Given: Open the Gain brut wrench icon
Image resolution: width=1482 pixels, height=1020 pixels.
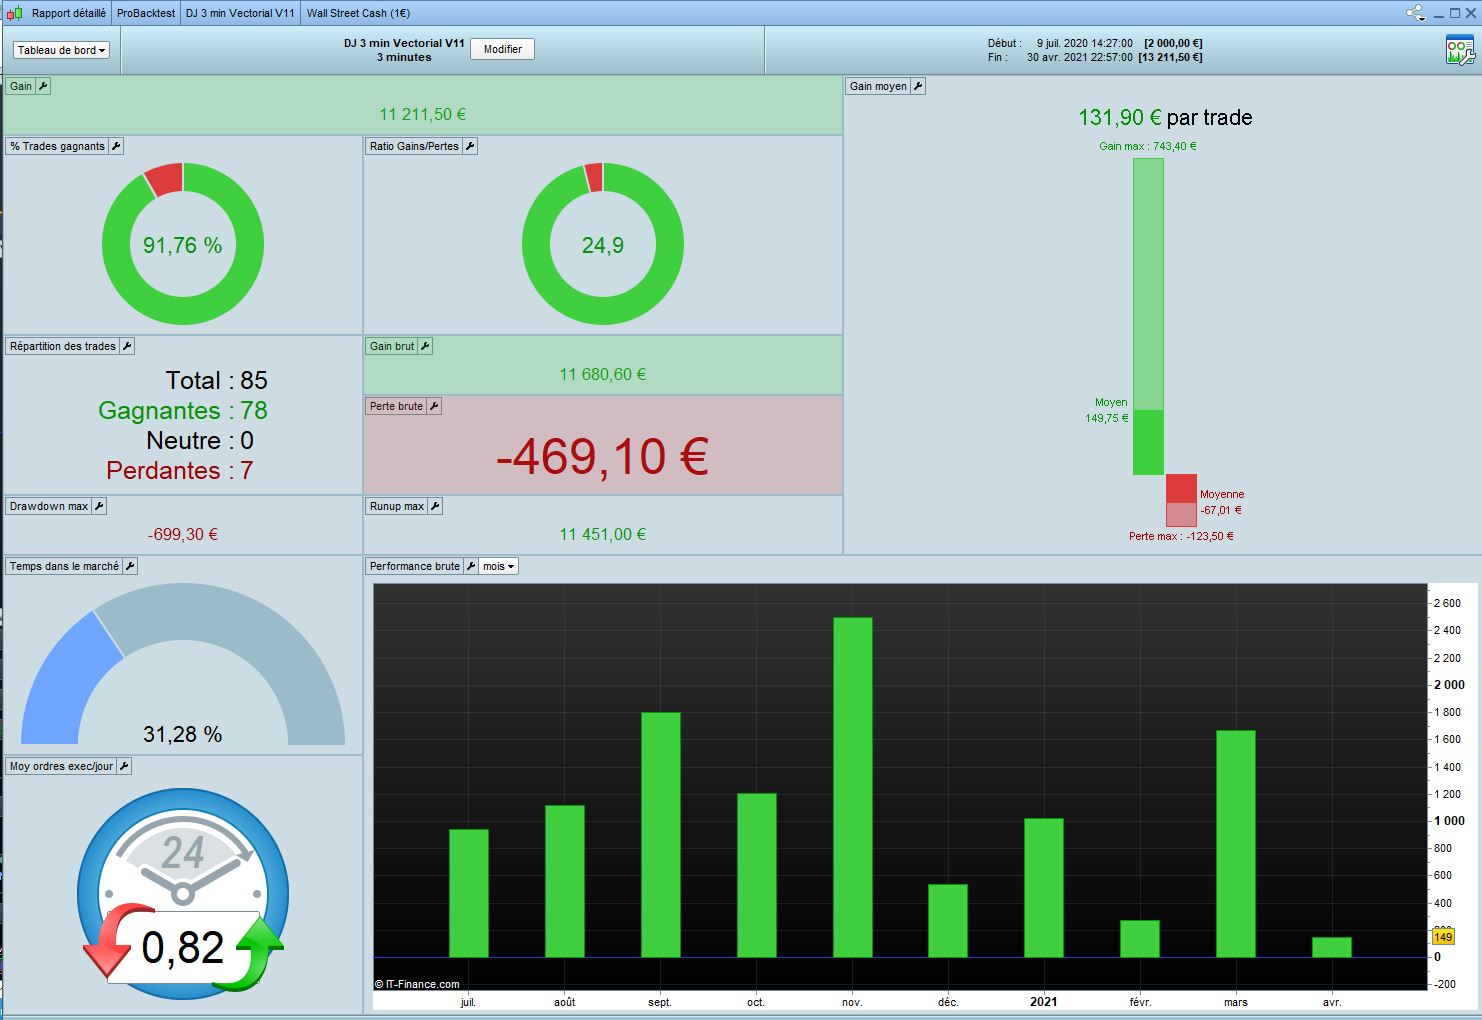Looking at the screenshot, I should point(425,346).
